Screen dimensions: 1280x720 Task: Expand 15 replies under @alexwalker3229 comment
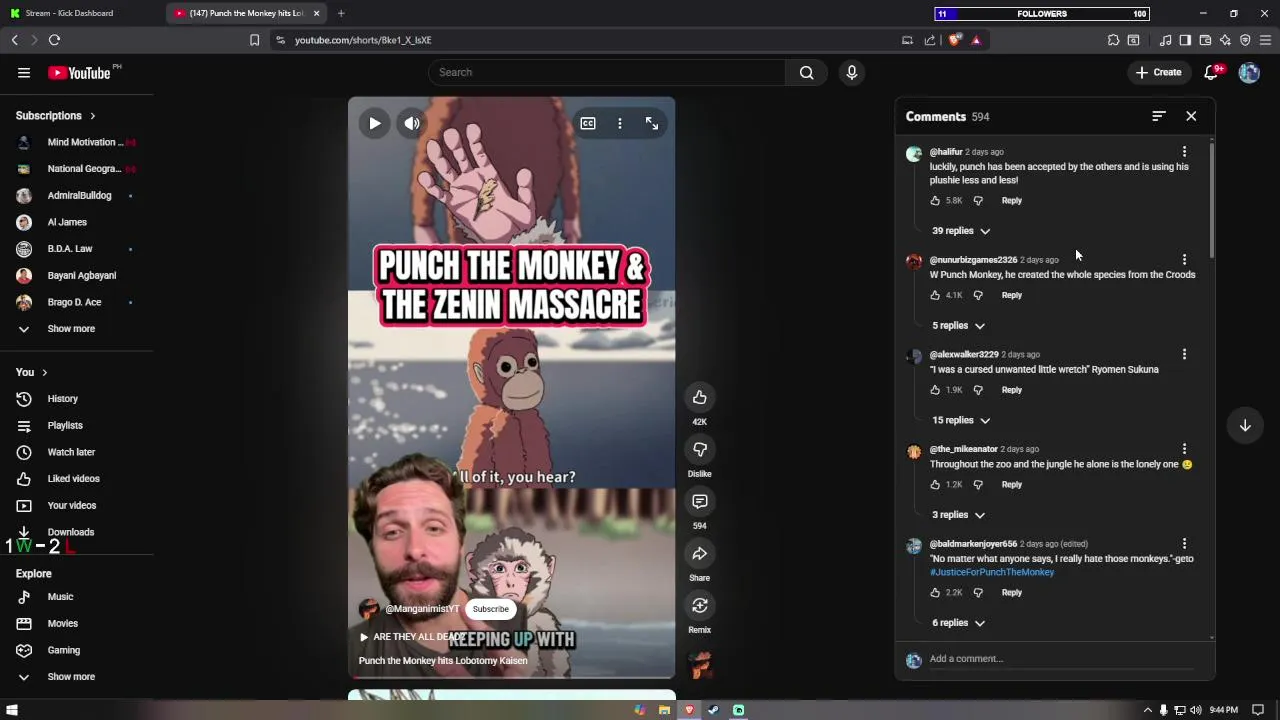[961, 420]
